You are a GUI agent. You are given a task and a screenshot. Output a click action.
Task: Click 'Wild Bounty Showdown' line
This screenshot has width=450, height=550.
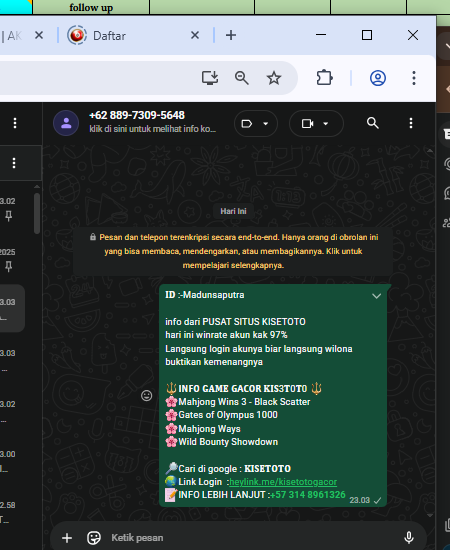(x=228, y=442)
